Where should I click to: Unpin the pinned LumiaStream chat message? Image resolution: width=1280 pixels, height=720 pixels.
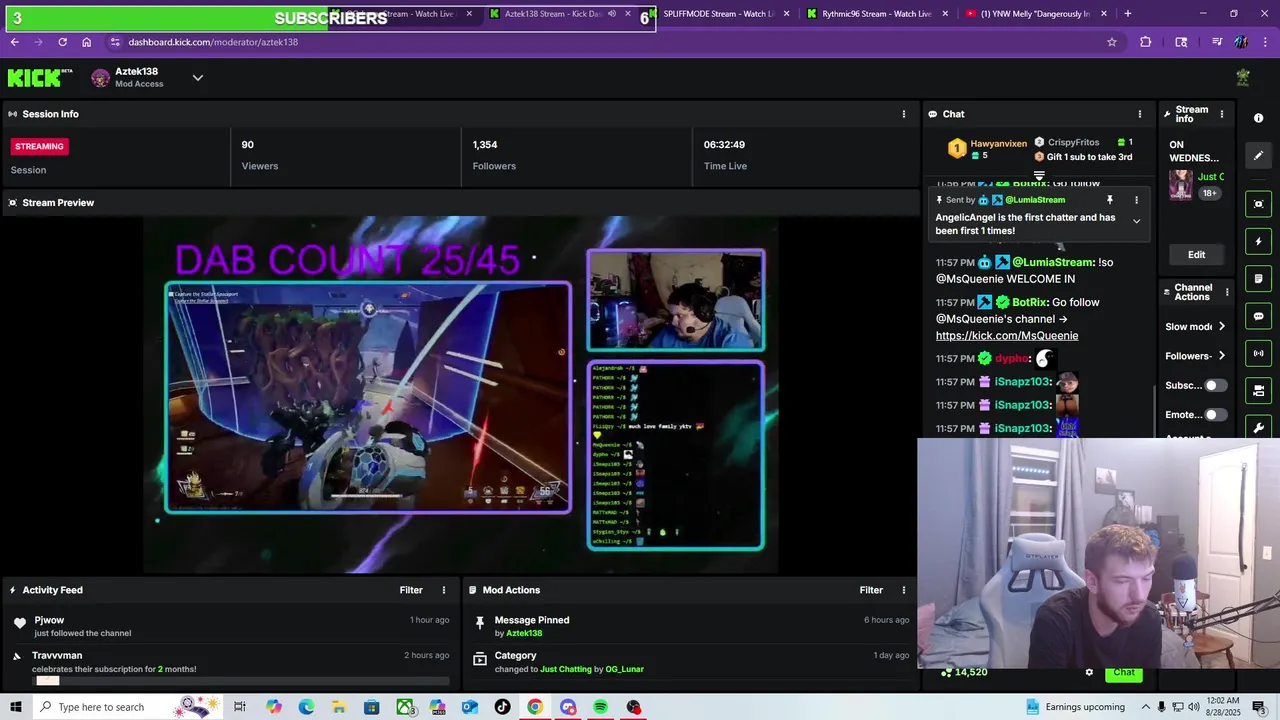(x=1109, y=200)
